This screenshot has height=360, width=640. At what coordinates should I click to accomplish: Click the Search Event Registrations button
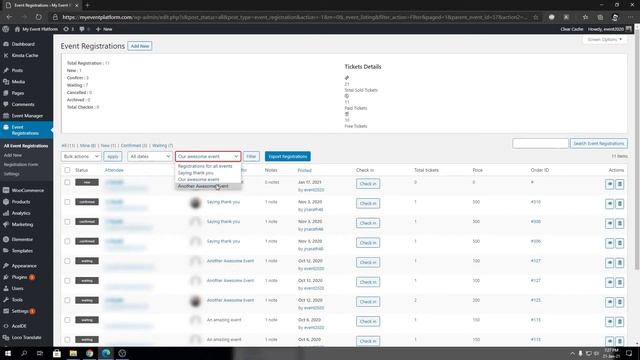coord(599,143)
